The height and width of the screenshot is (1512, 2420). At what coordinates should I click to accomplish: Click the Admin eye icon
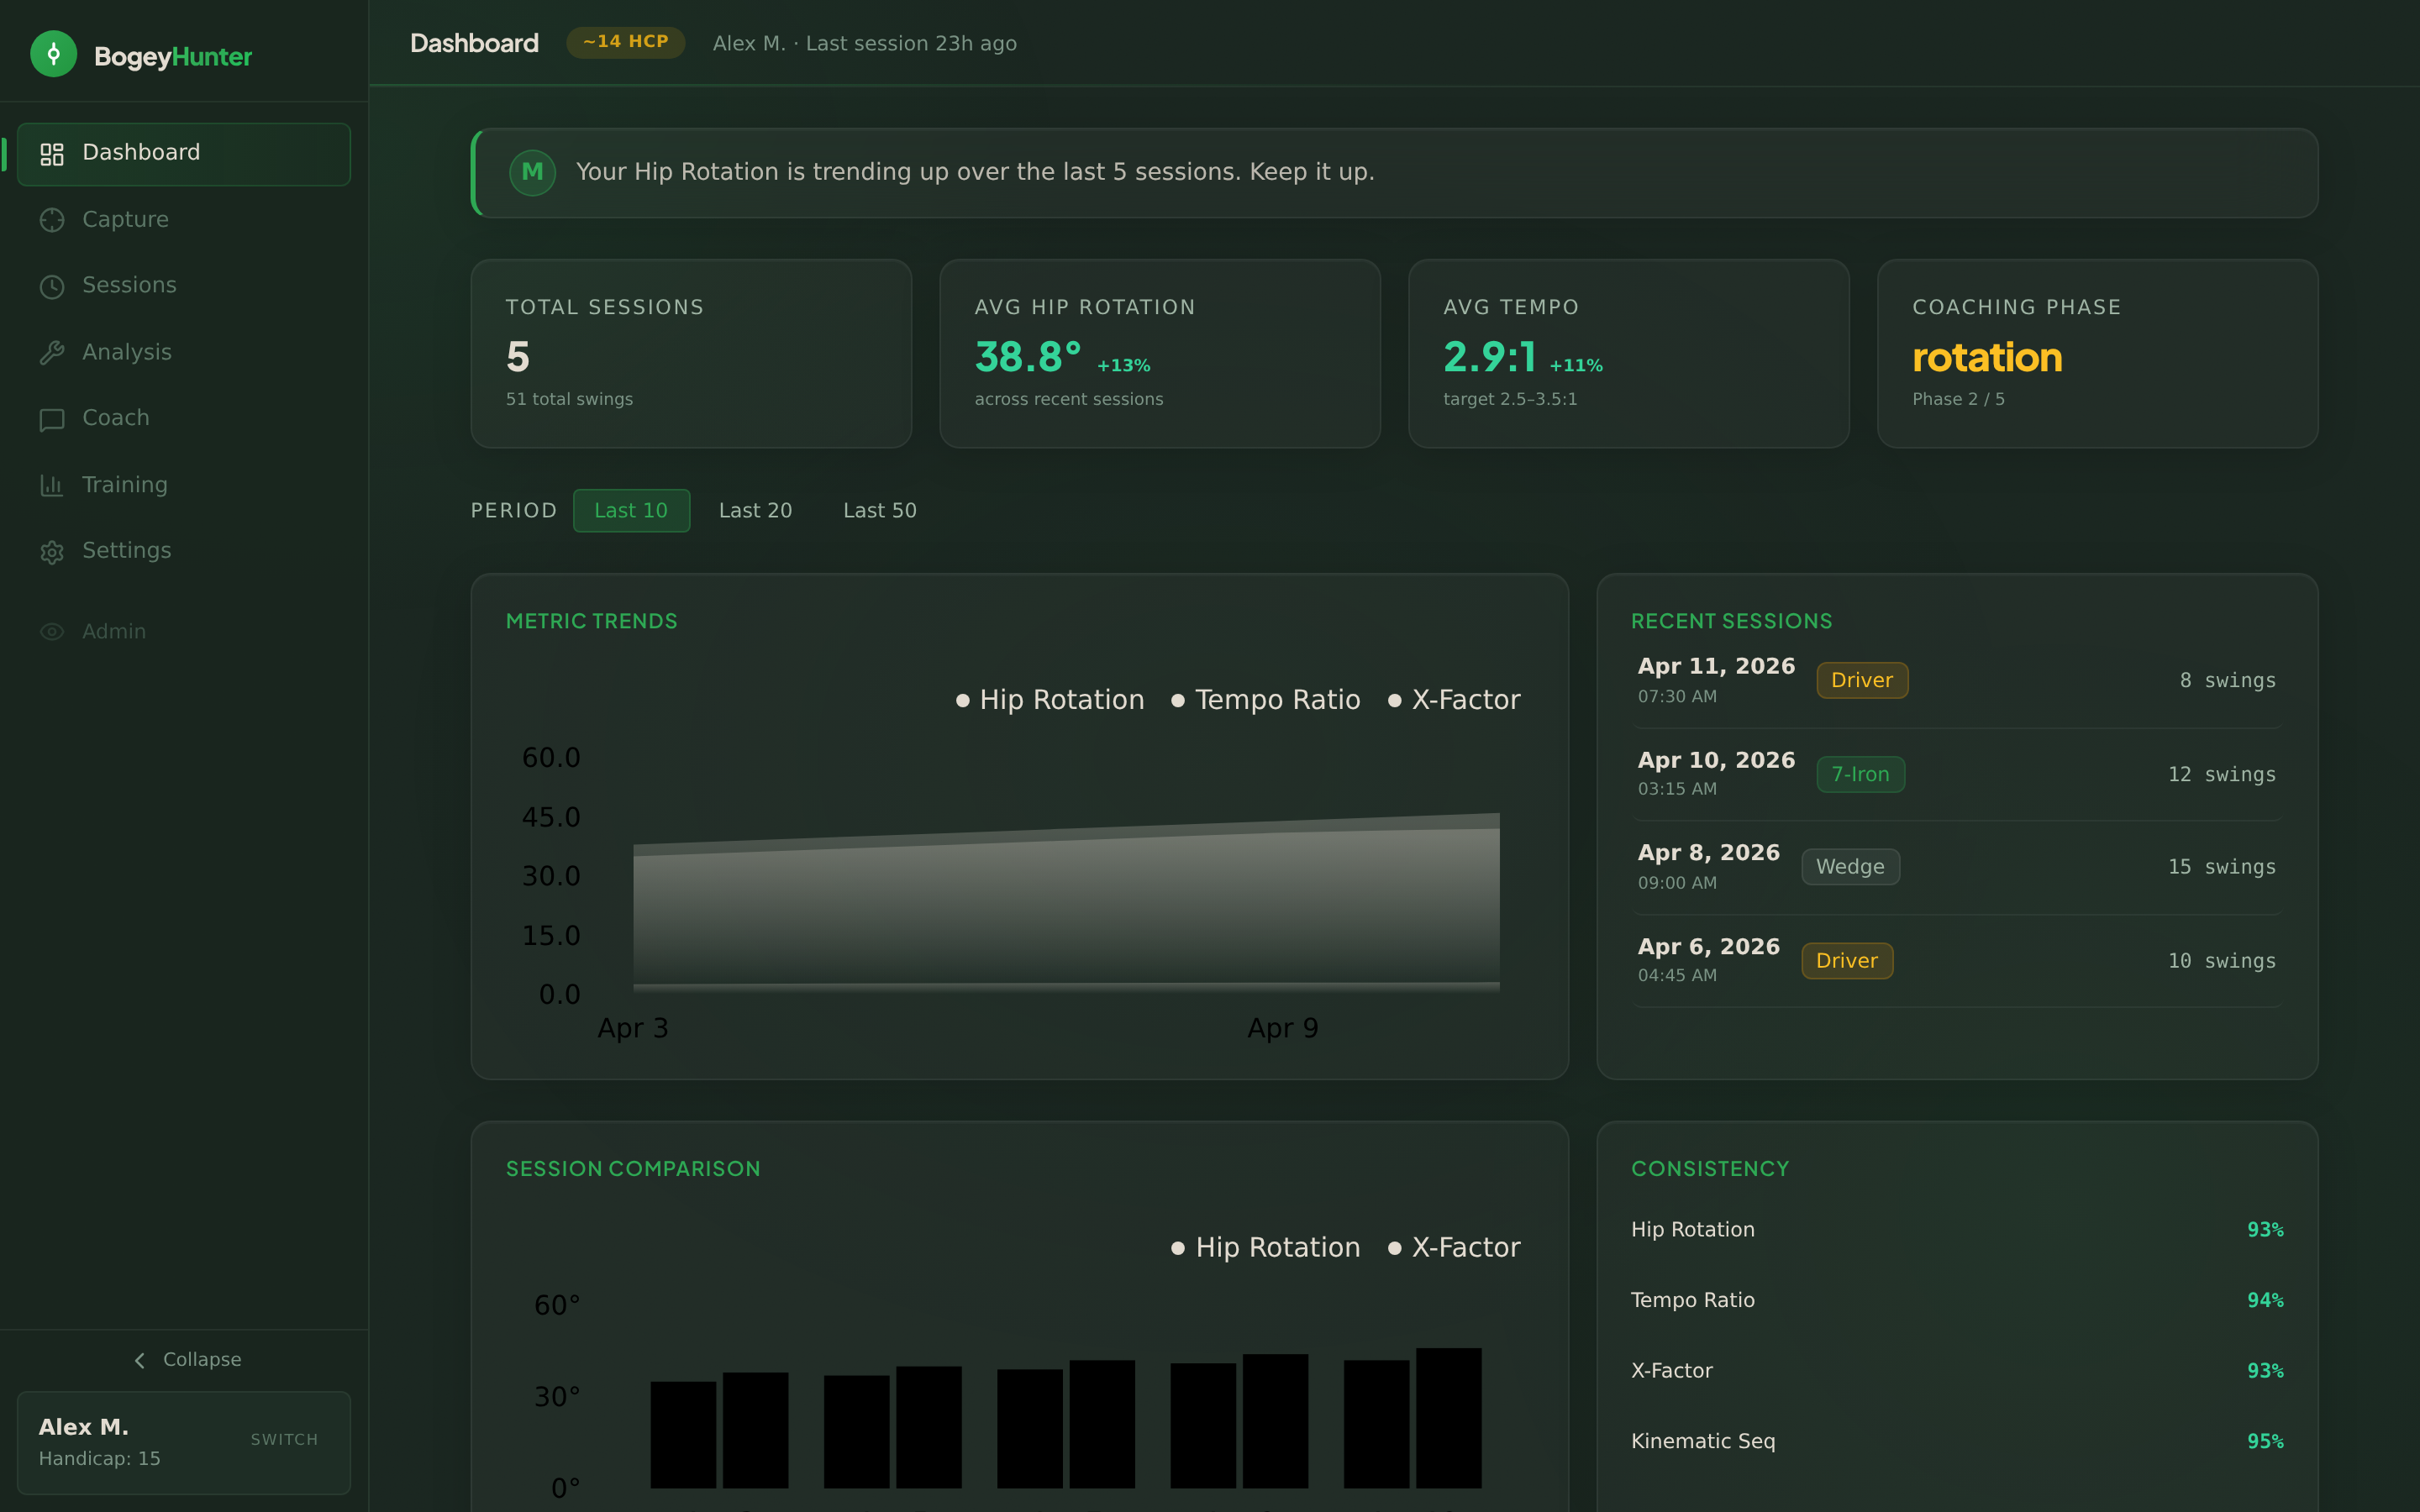point(52,632)
